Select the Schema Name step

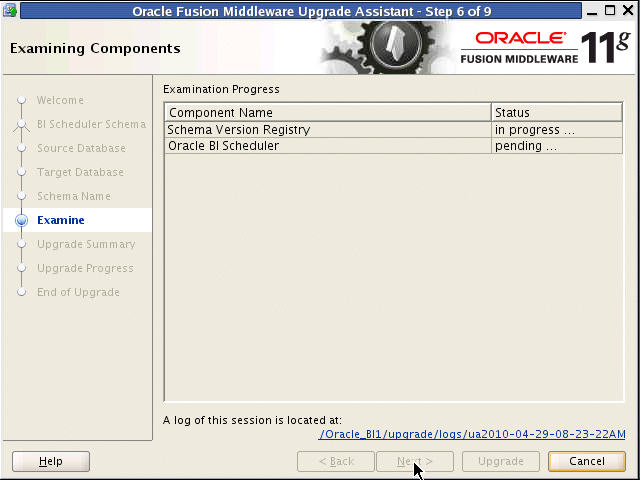coord(74,196)
